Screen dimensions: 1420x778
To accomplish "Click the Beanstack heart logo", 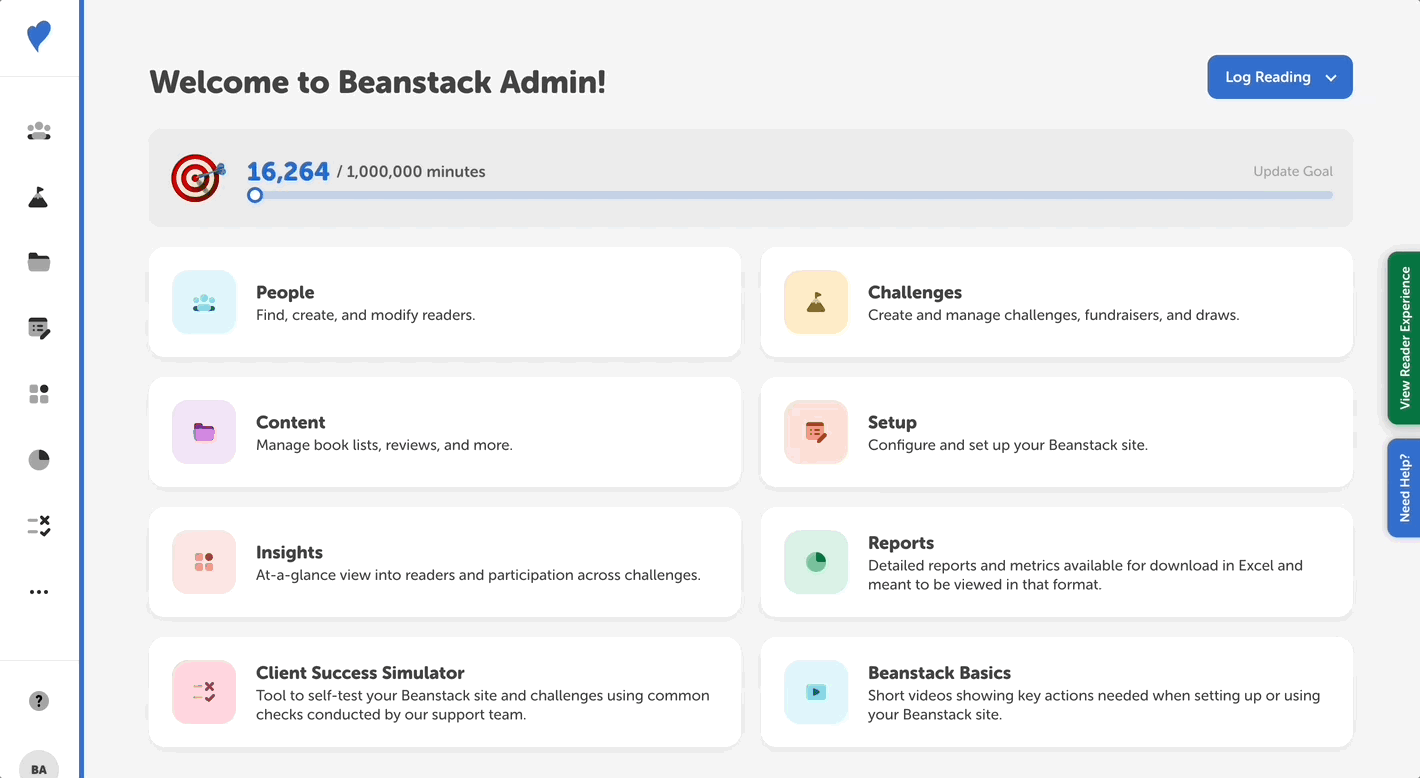I will [38, 36].
